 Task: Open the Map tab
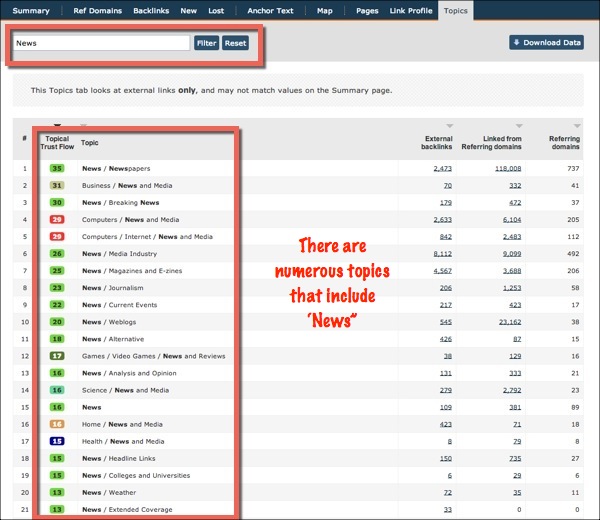pyautogui.click(x=324, y=11)
